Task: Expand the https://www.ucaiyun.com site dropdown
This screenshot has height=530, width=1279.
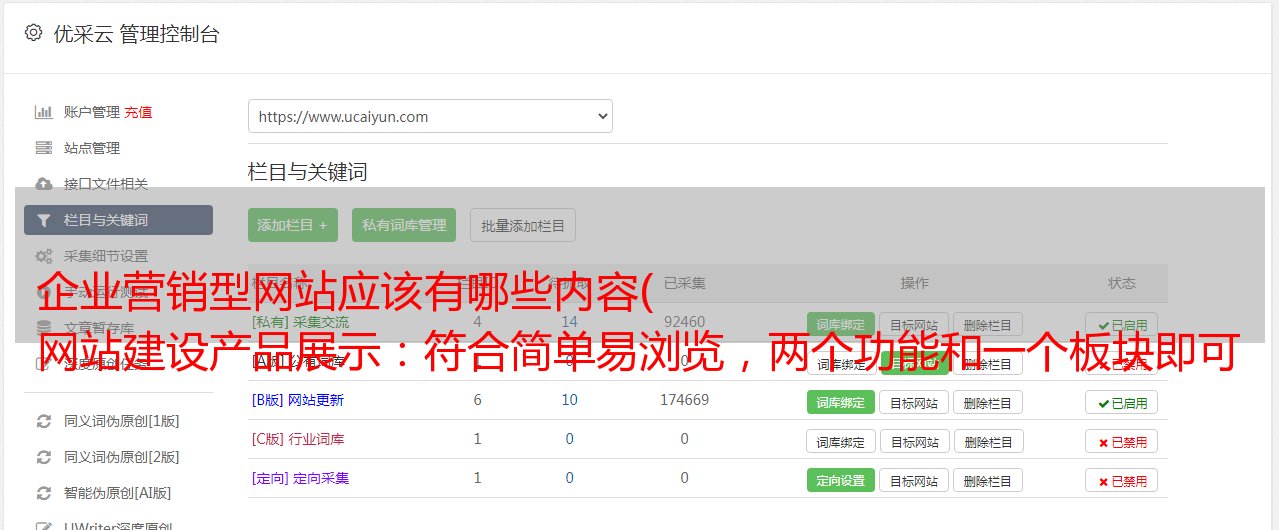Action: coord(430,116)
